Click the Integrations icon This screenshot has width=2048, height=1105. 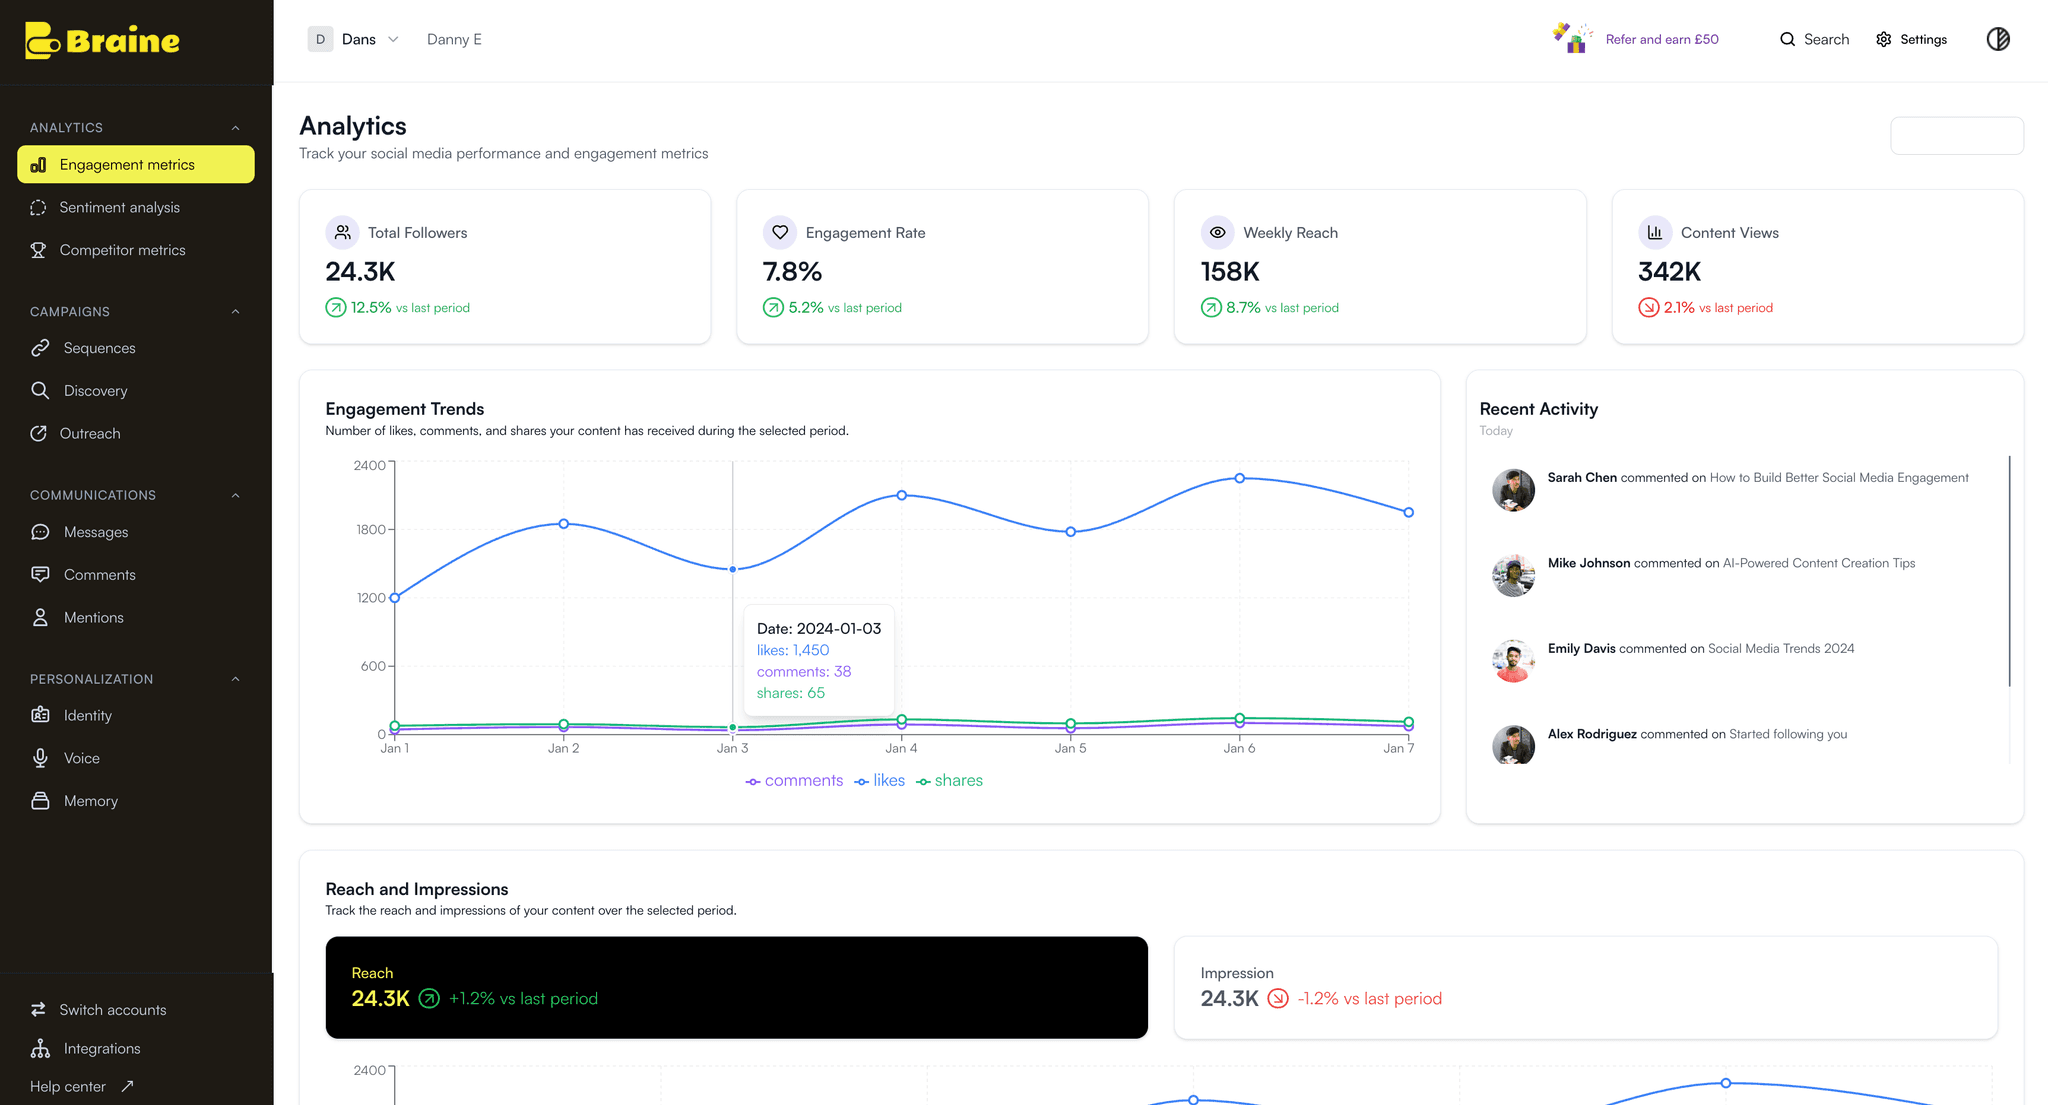[40, 1048]
